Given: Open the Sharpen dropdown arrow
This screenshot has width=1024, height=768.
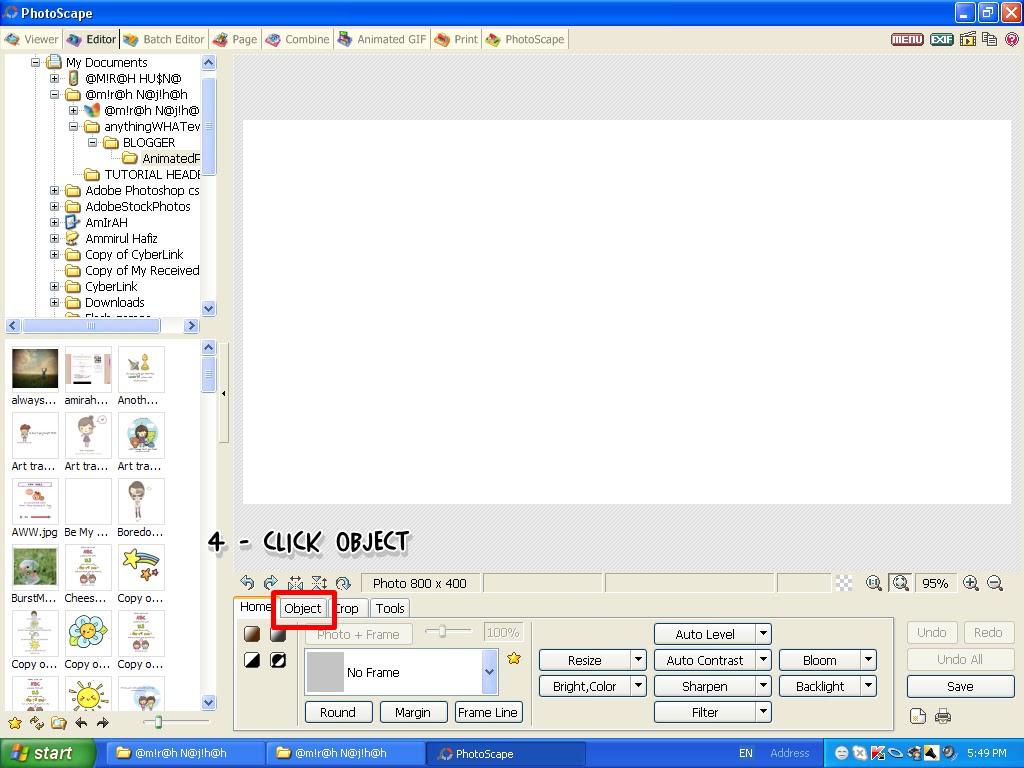Looking at the screenshot, I should [763, 686].
